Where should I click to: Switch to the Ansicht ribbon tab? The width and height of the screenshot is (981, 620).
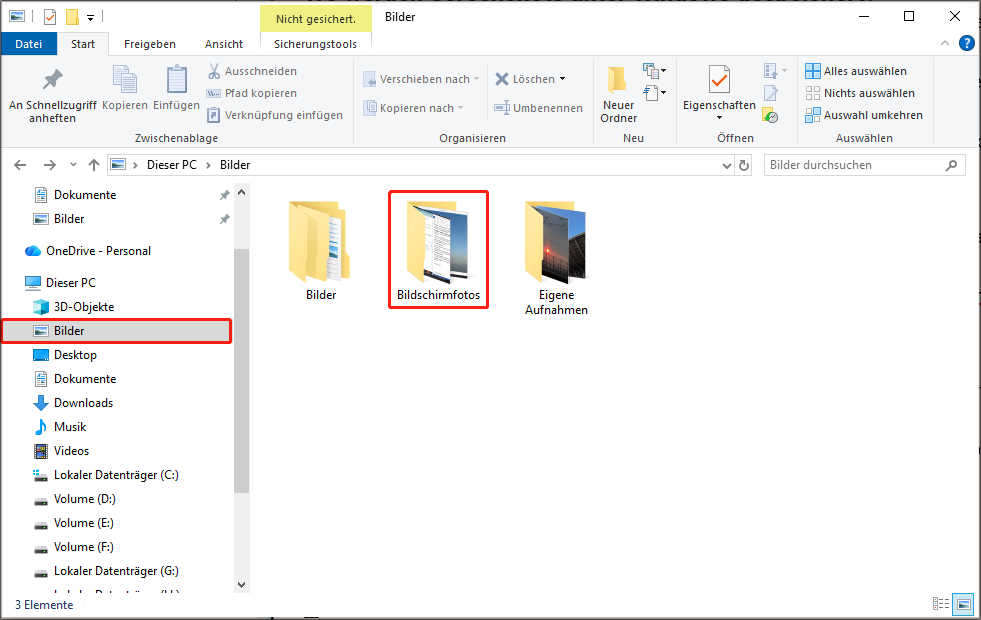point(223,44)
